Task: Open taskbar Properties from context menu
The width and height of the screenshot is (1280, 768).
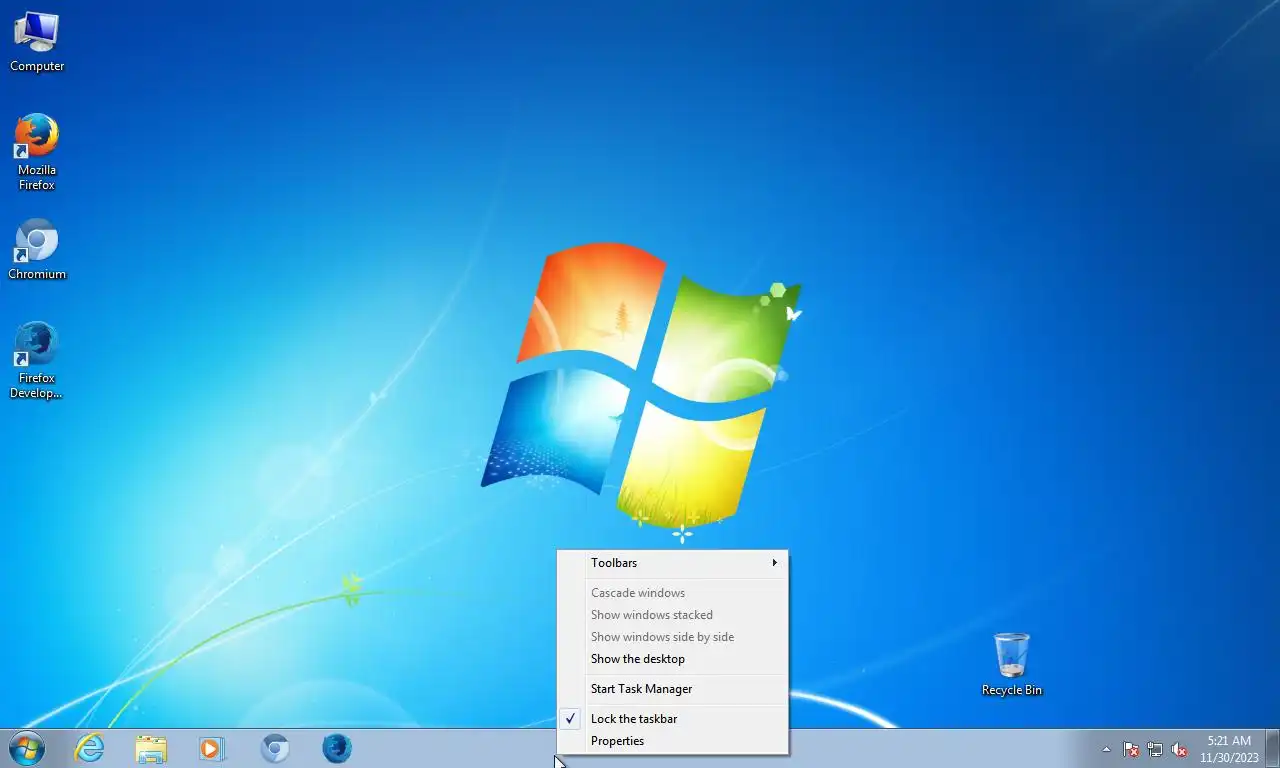Action: [673, 741]
